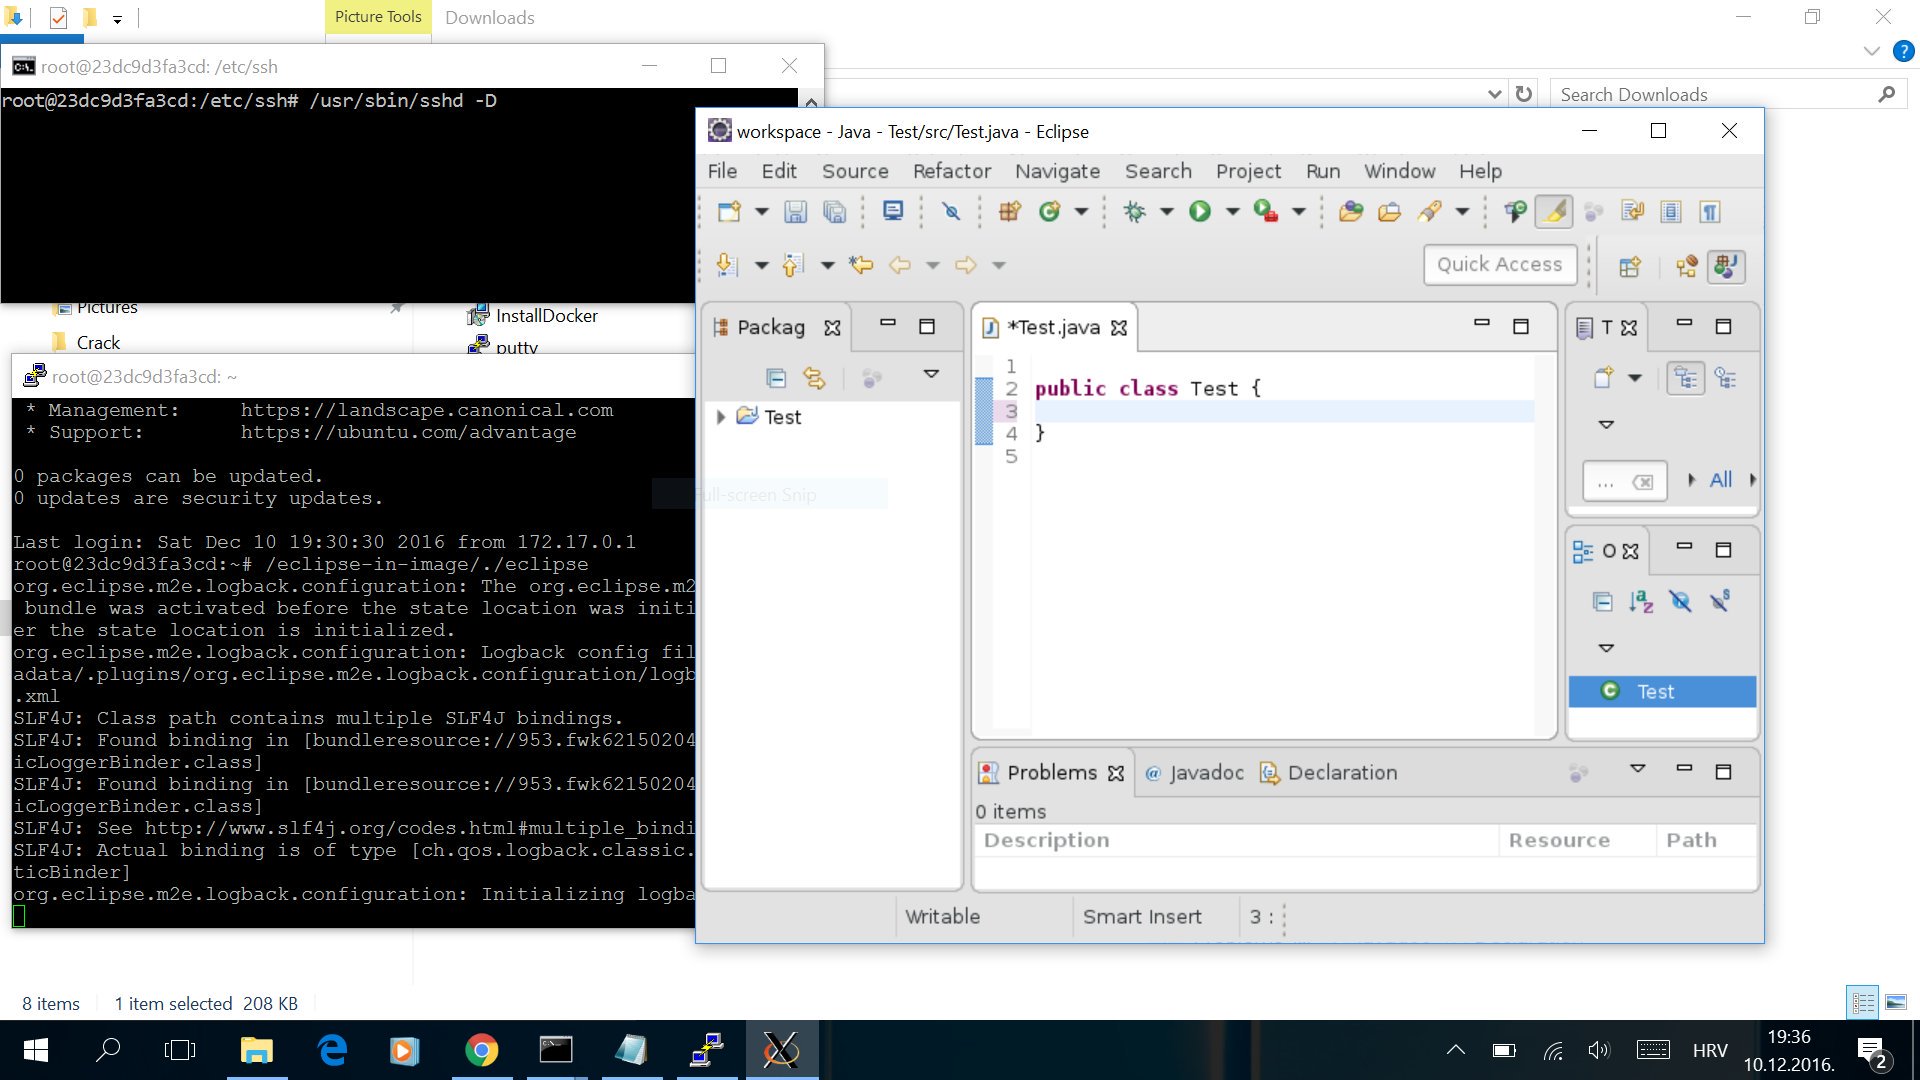Click the Refresh button in Downloads window
The width and height of the screenshot is (1920, 1080).
pyautogui.click(x=1524, y=94)
